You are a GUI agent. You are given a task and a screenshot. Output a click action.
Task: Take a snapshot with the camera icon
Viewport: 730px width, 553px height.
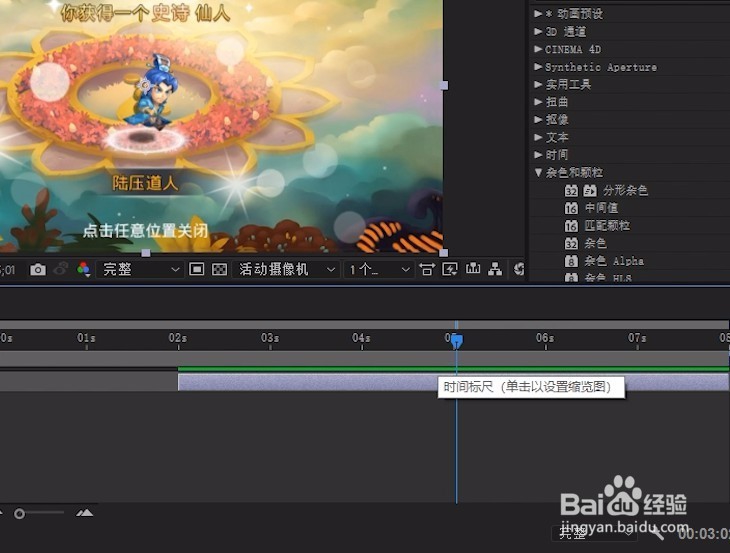pyautogui.click(x=38, y=270)
